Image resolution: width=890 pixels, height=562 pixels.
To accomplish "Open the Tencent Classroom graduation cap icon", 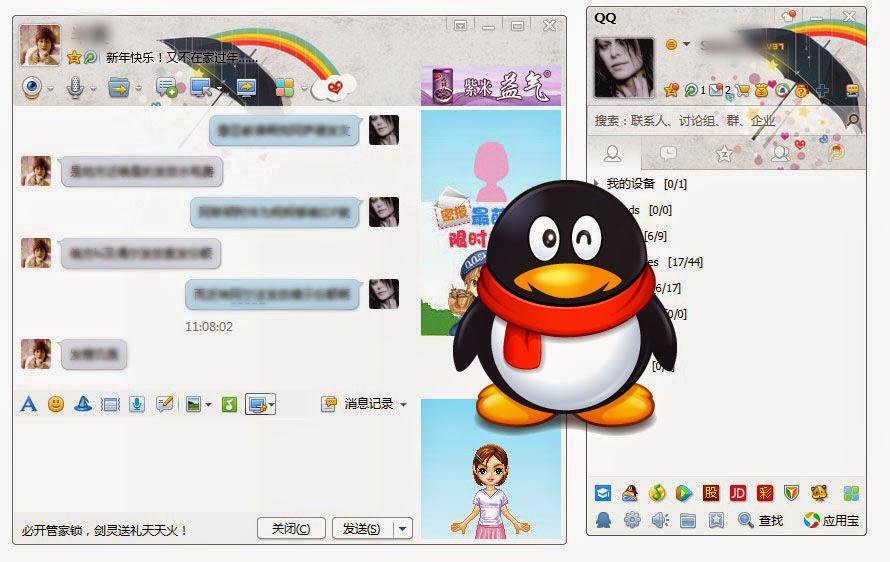I will coord(603,493).
